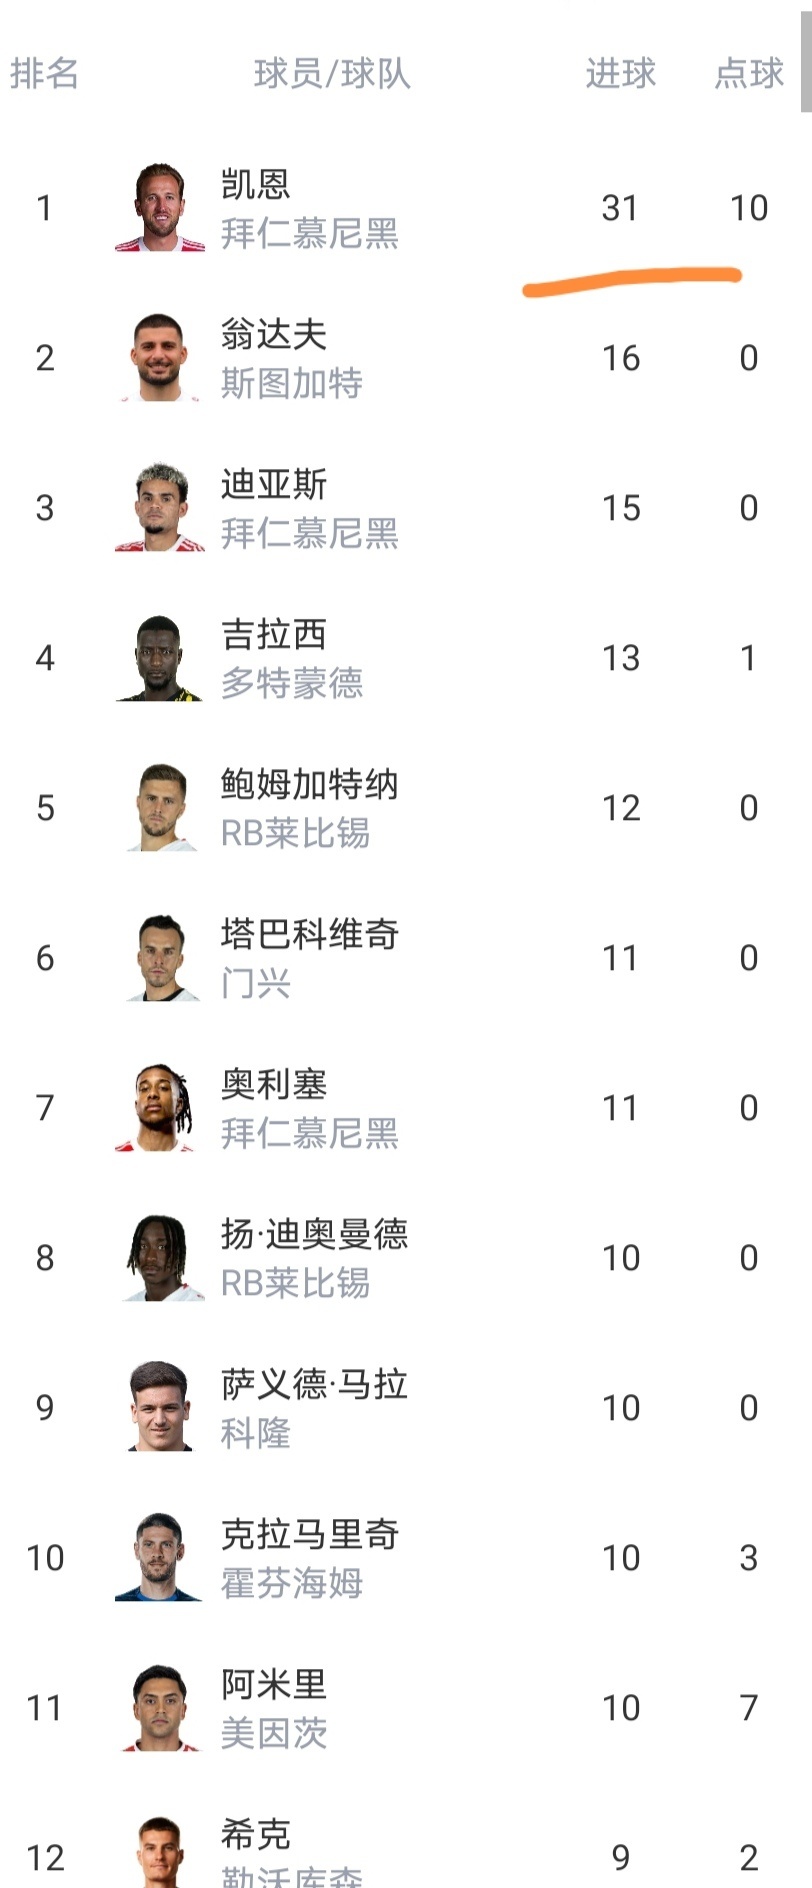
Task: Click the 排名 rank column header
Action: pos(44,73)
